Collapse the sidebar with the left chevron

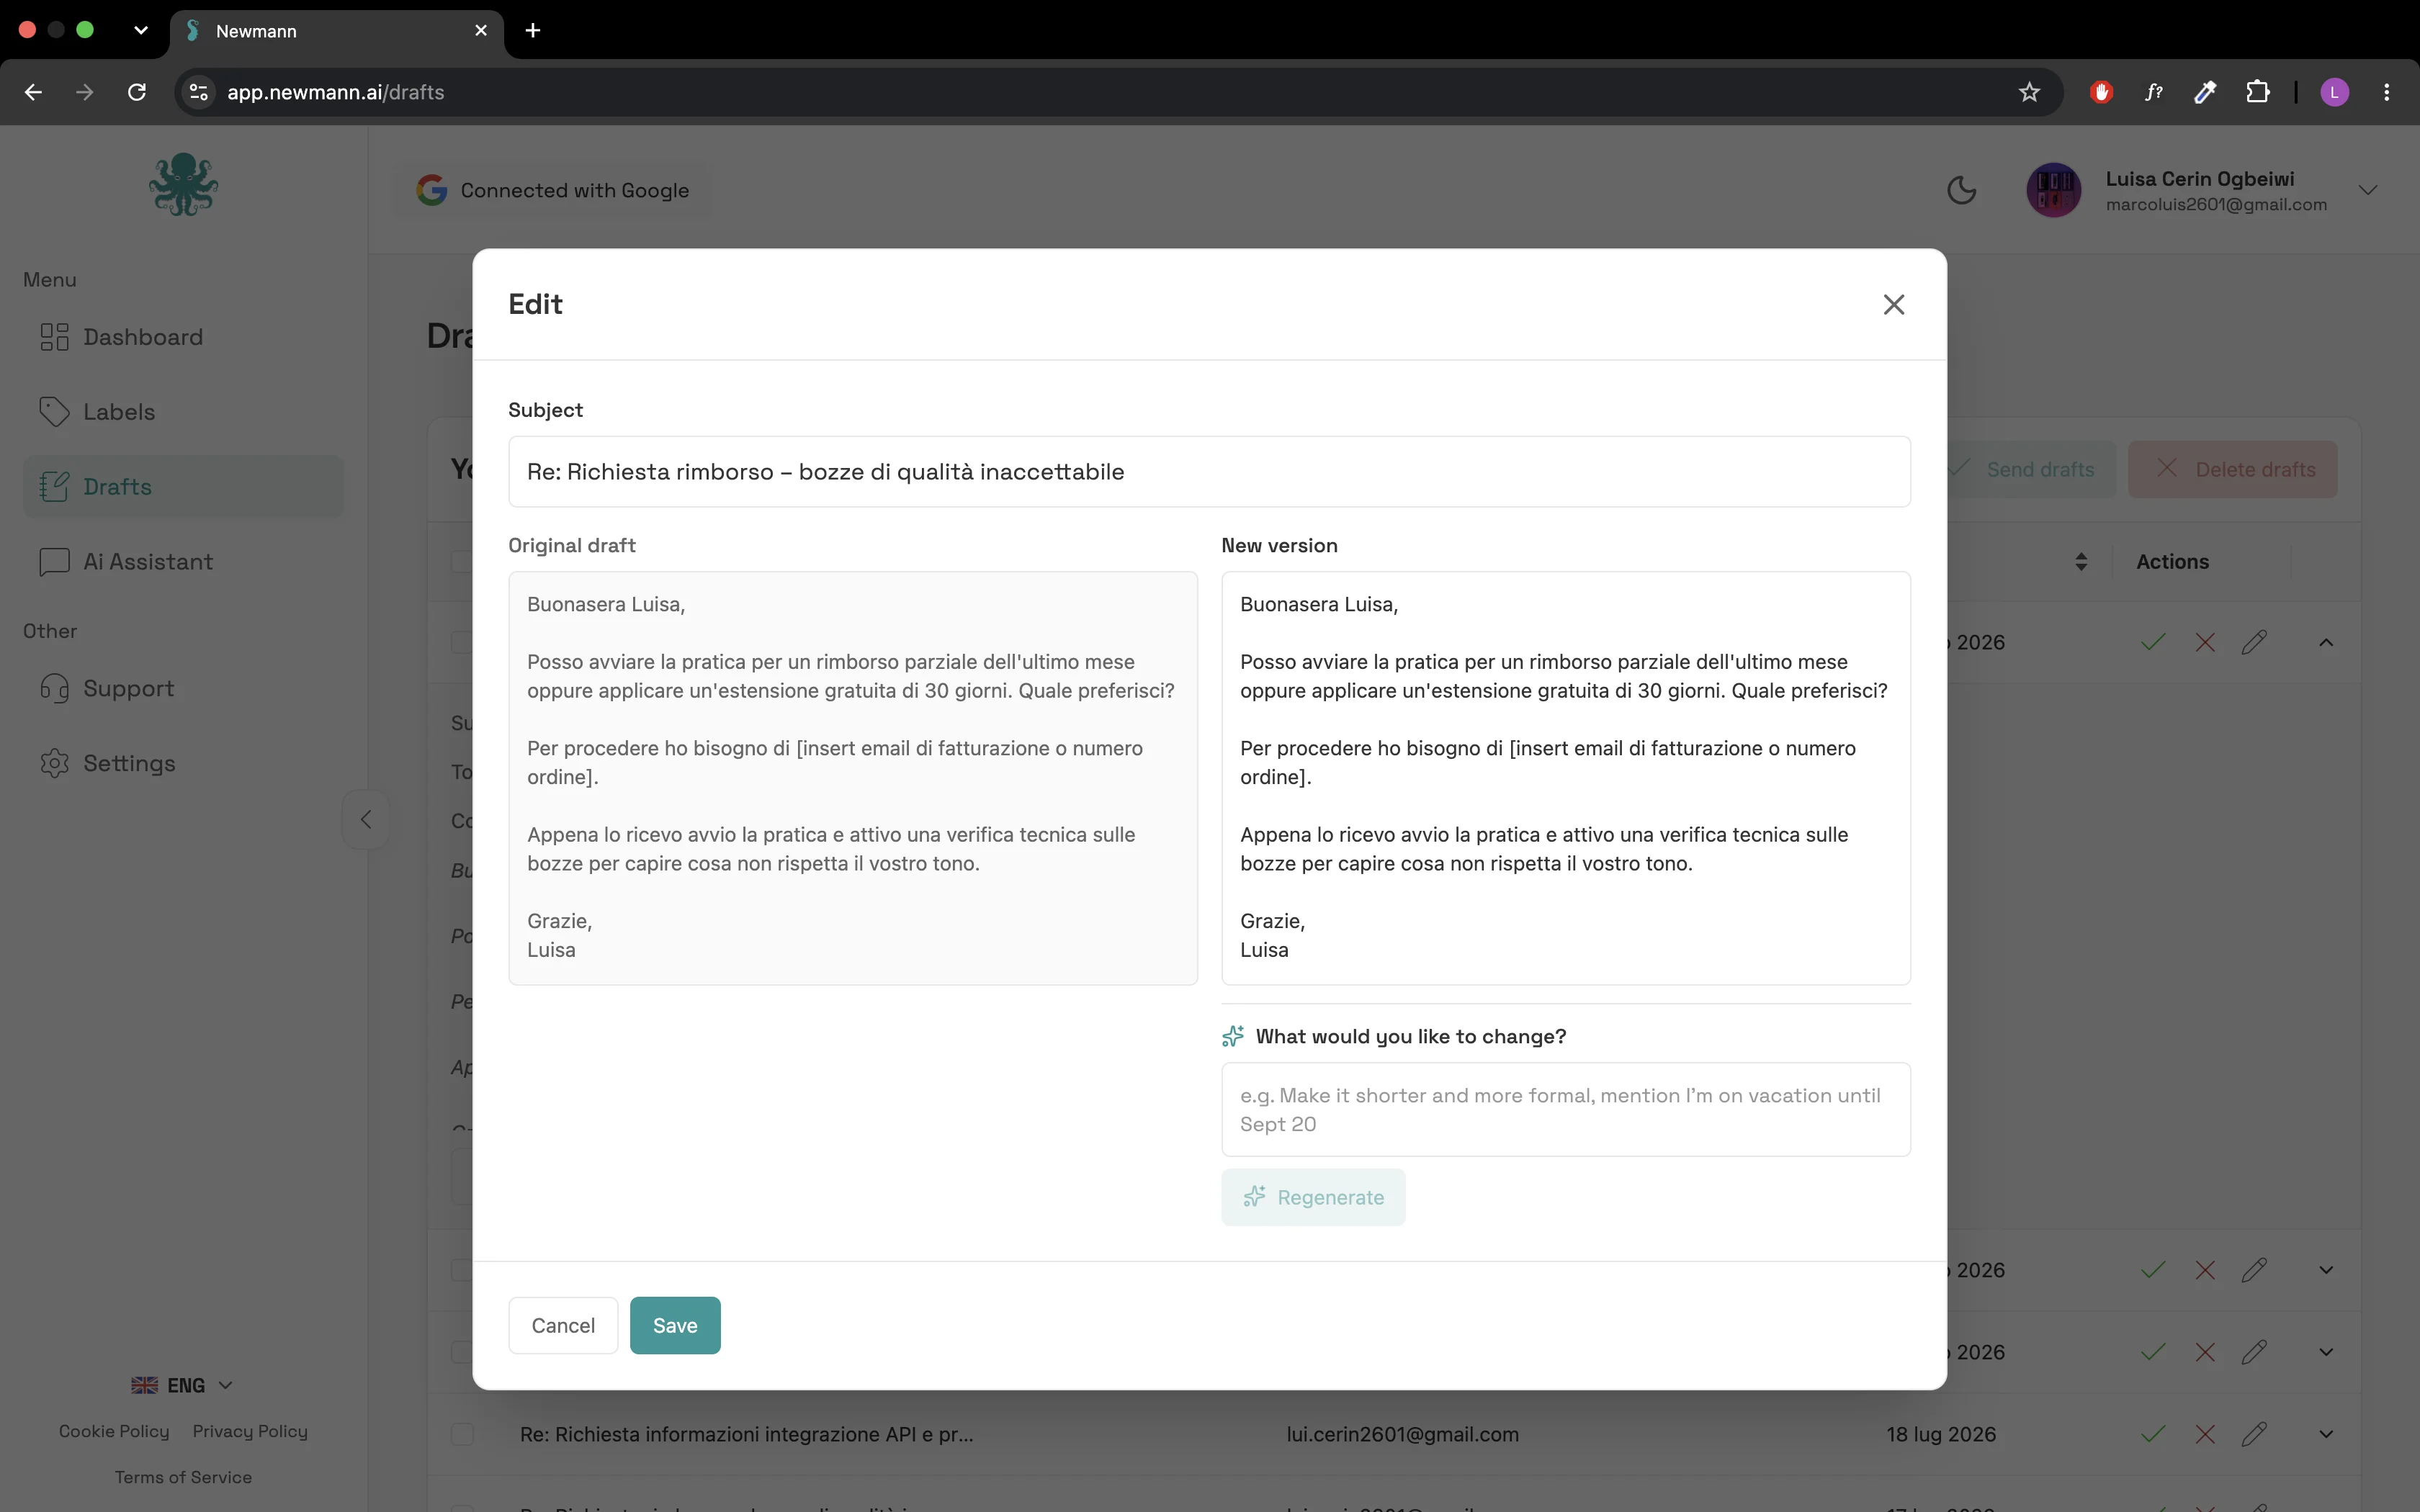pyautogui.click(x=366, y=820)
